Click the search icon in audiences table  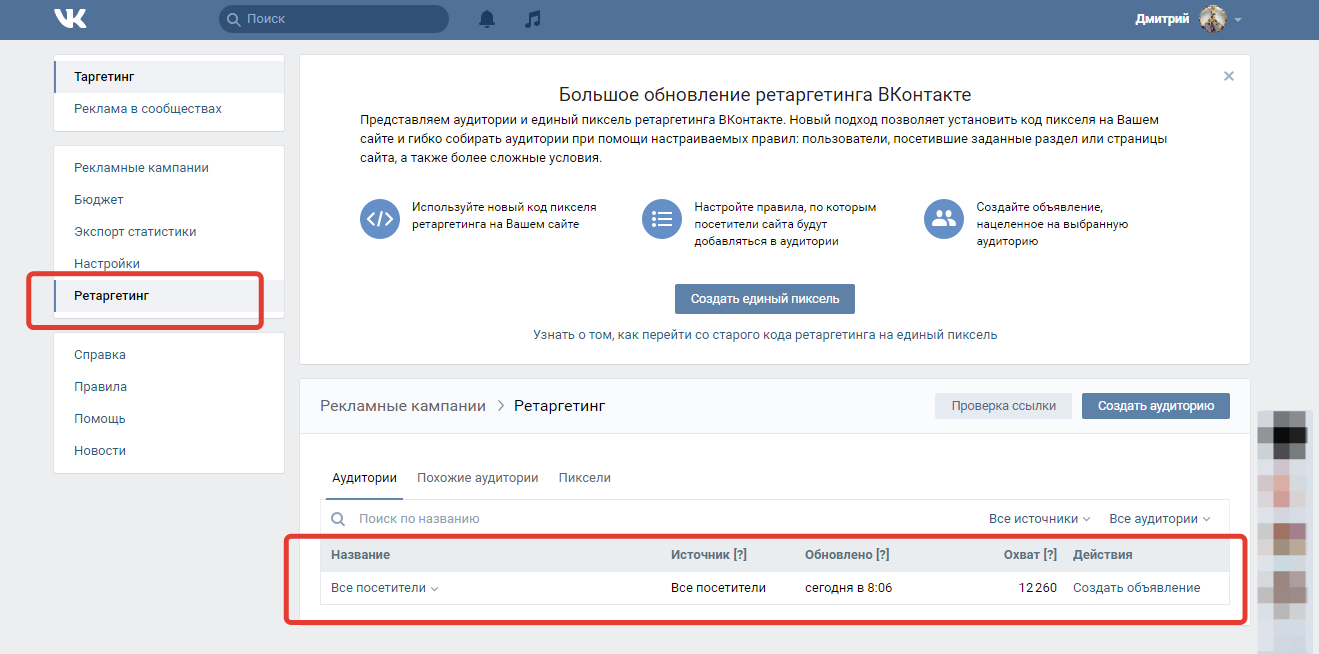[x=338, y=519]
